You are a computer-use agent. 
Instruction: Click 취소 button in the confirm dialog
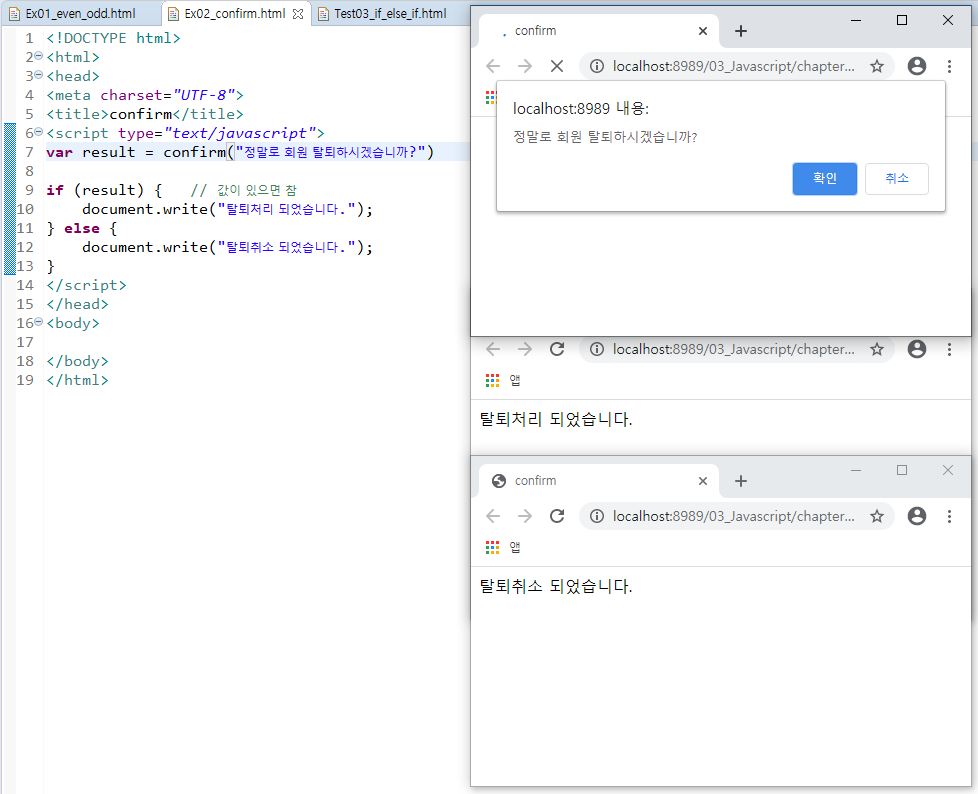(897, 178)
